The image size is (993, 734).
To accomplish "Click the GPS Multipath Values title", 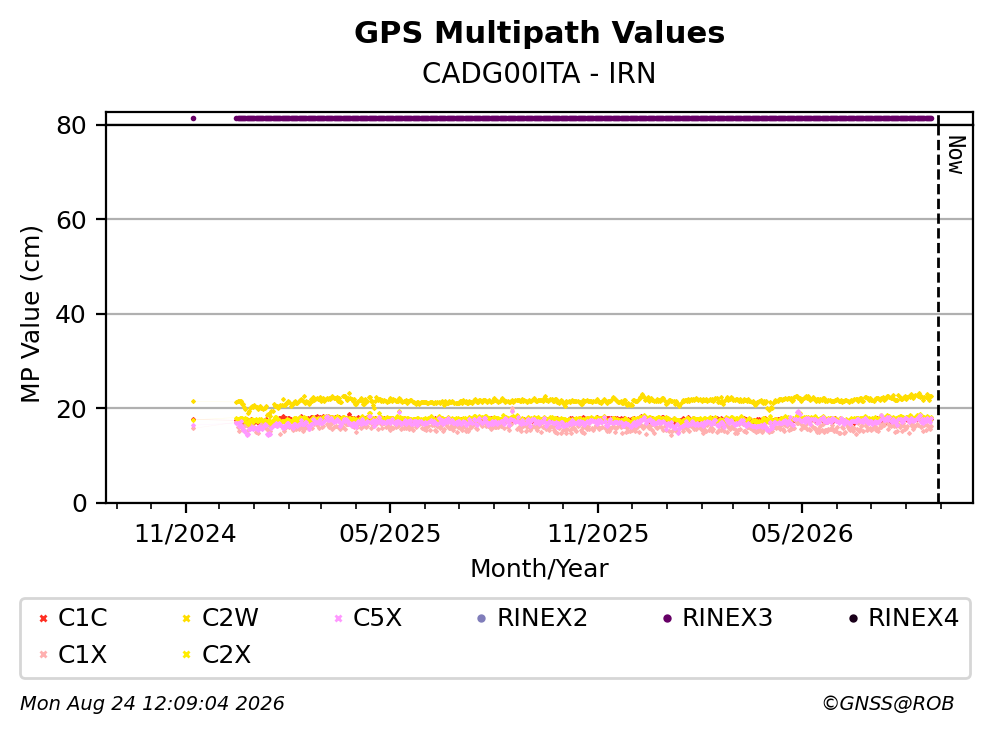I will 539,33.
